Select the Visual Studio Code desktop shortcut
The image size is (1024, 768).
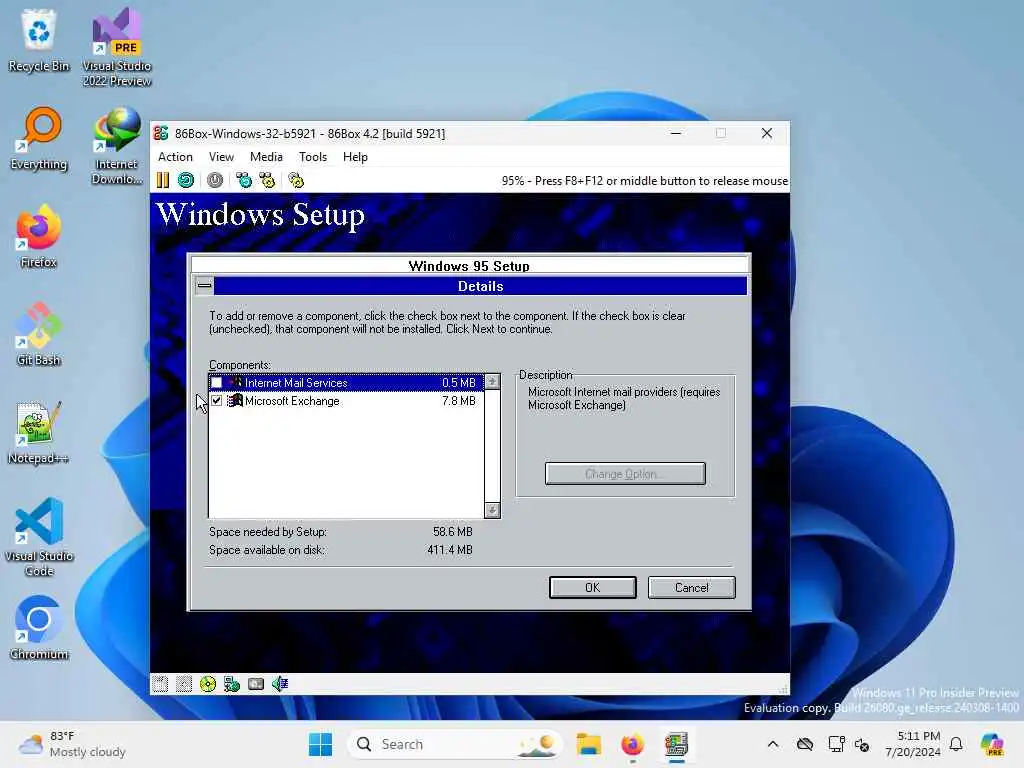coord(39,537)
